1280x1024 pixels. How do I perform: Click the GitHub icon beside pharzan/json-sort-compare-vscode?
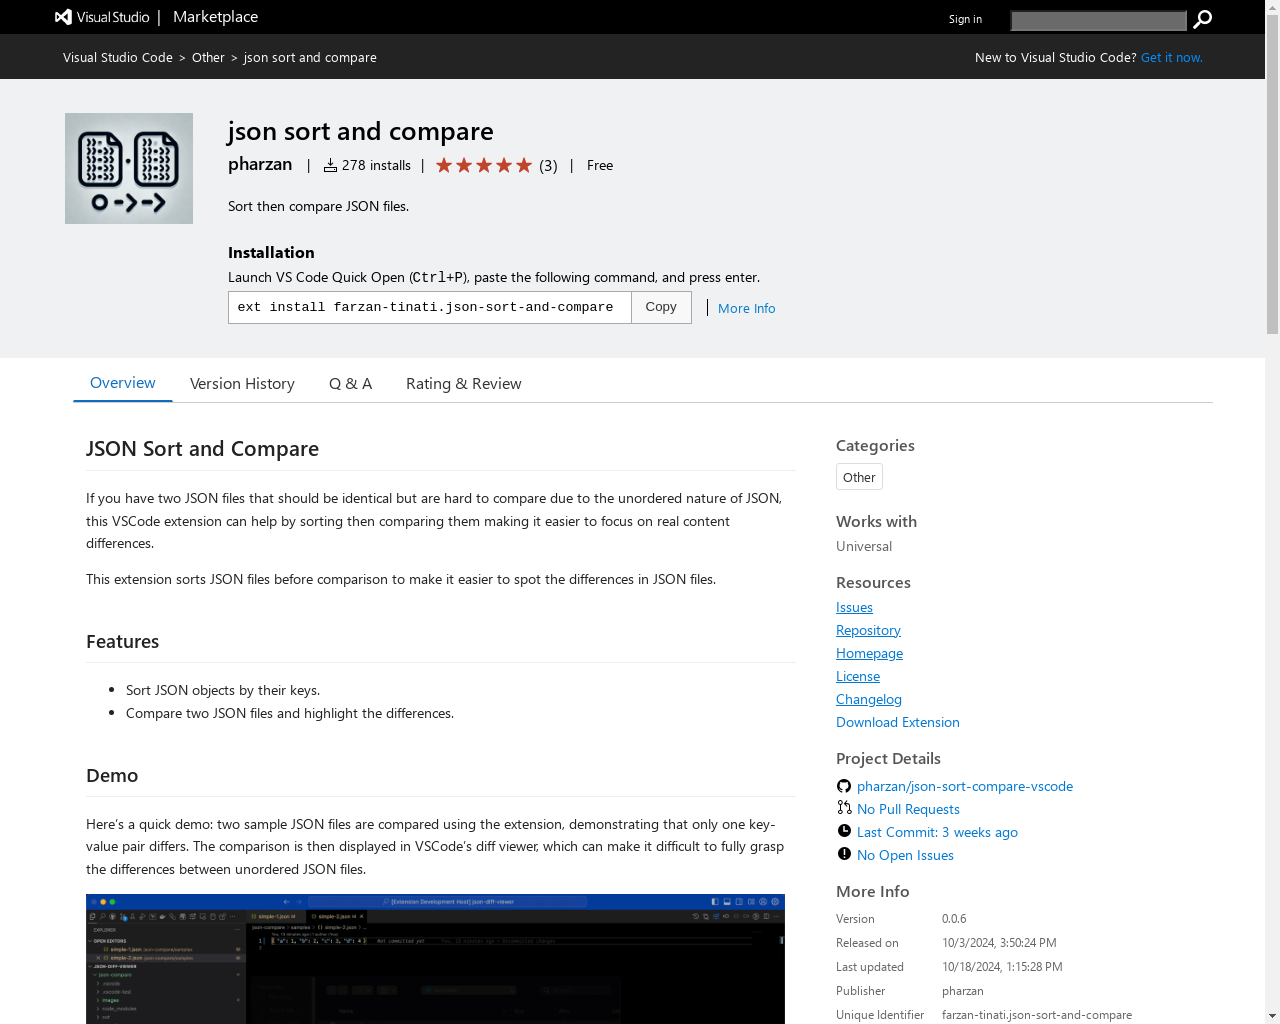click(x=844, y=786)
